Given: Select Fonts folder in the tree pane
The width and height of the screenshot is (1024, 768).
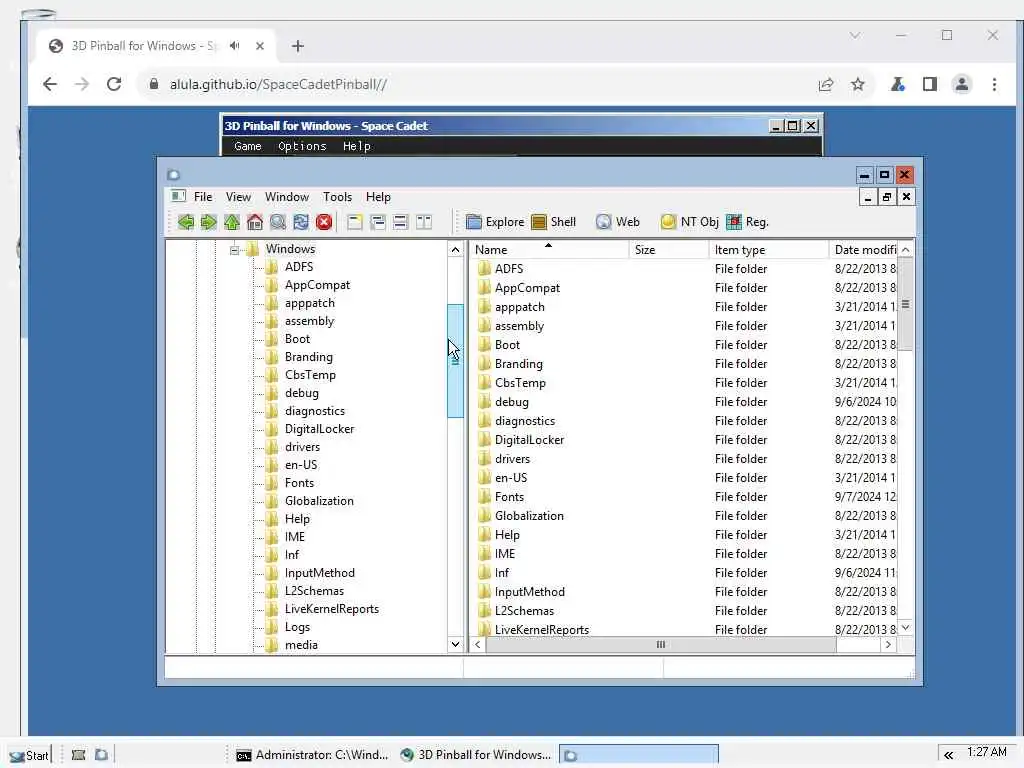Looking at the screenshot, I should tap(299, 483).
